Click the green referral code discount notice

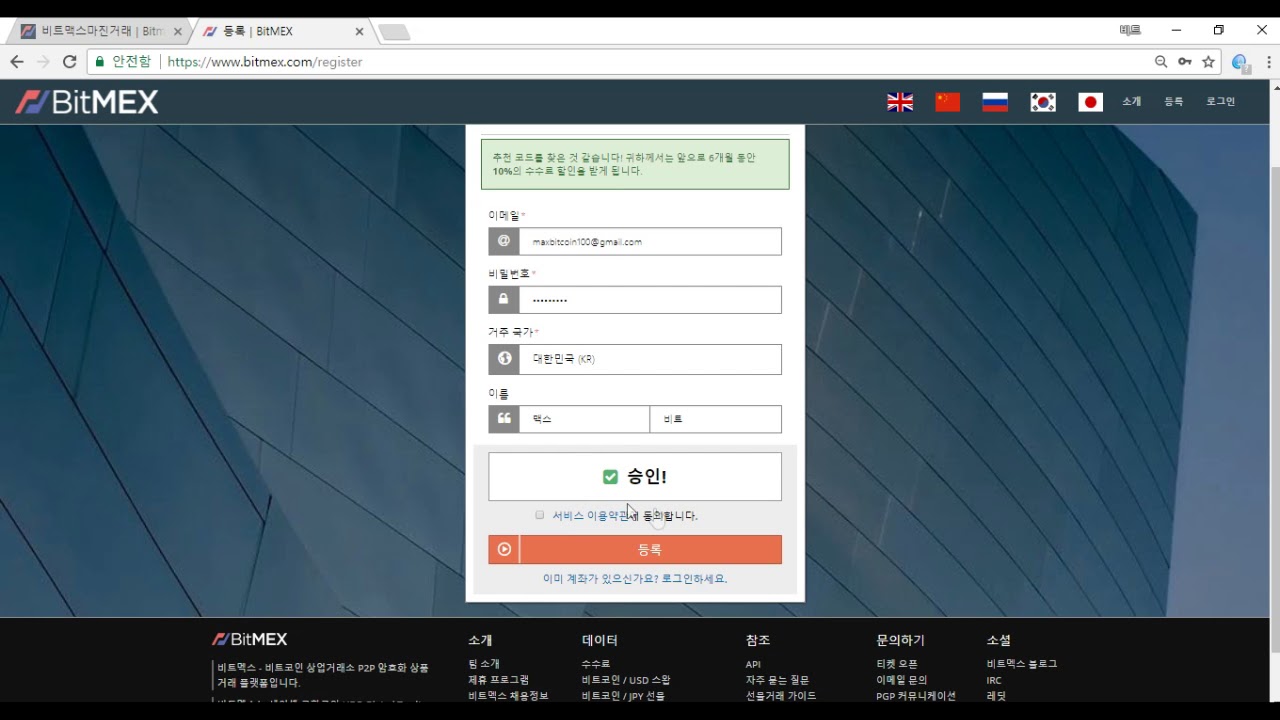[635, 164]
